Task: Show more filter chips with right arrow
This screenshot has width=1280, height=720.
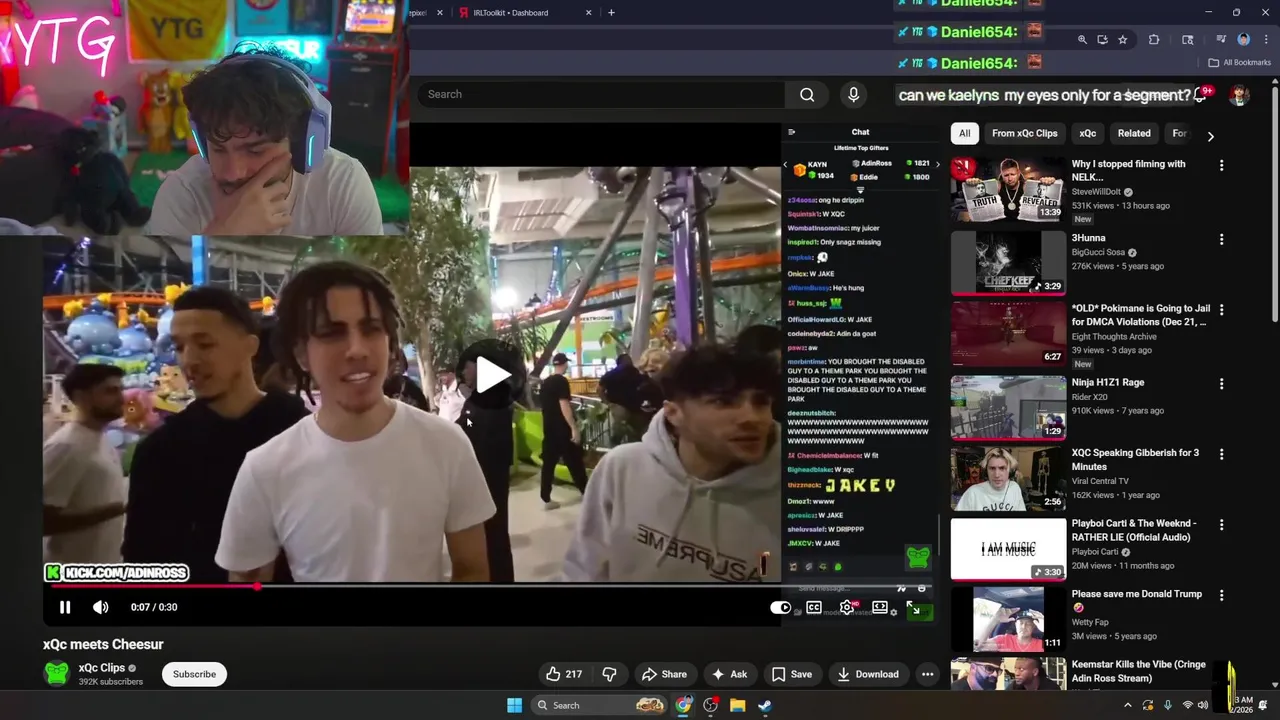Action: point(1210,136)
